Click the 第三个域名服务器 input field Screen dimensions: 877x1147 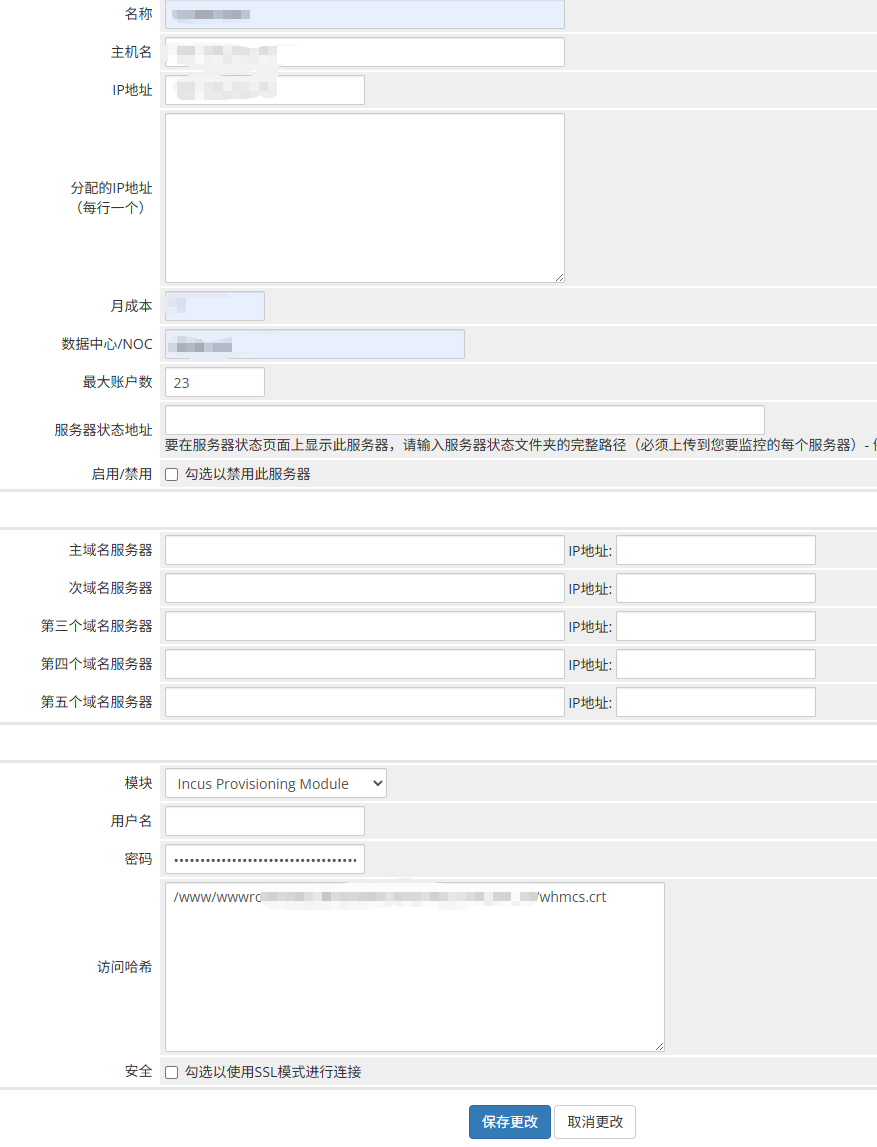pos(364,626)
